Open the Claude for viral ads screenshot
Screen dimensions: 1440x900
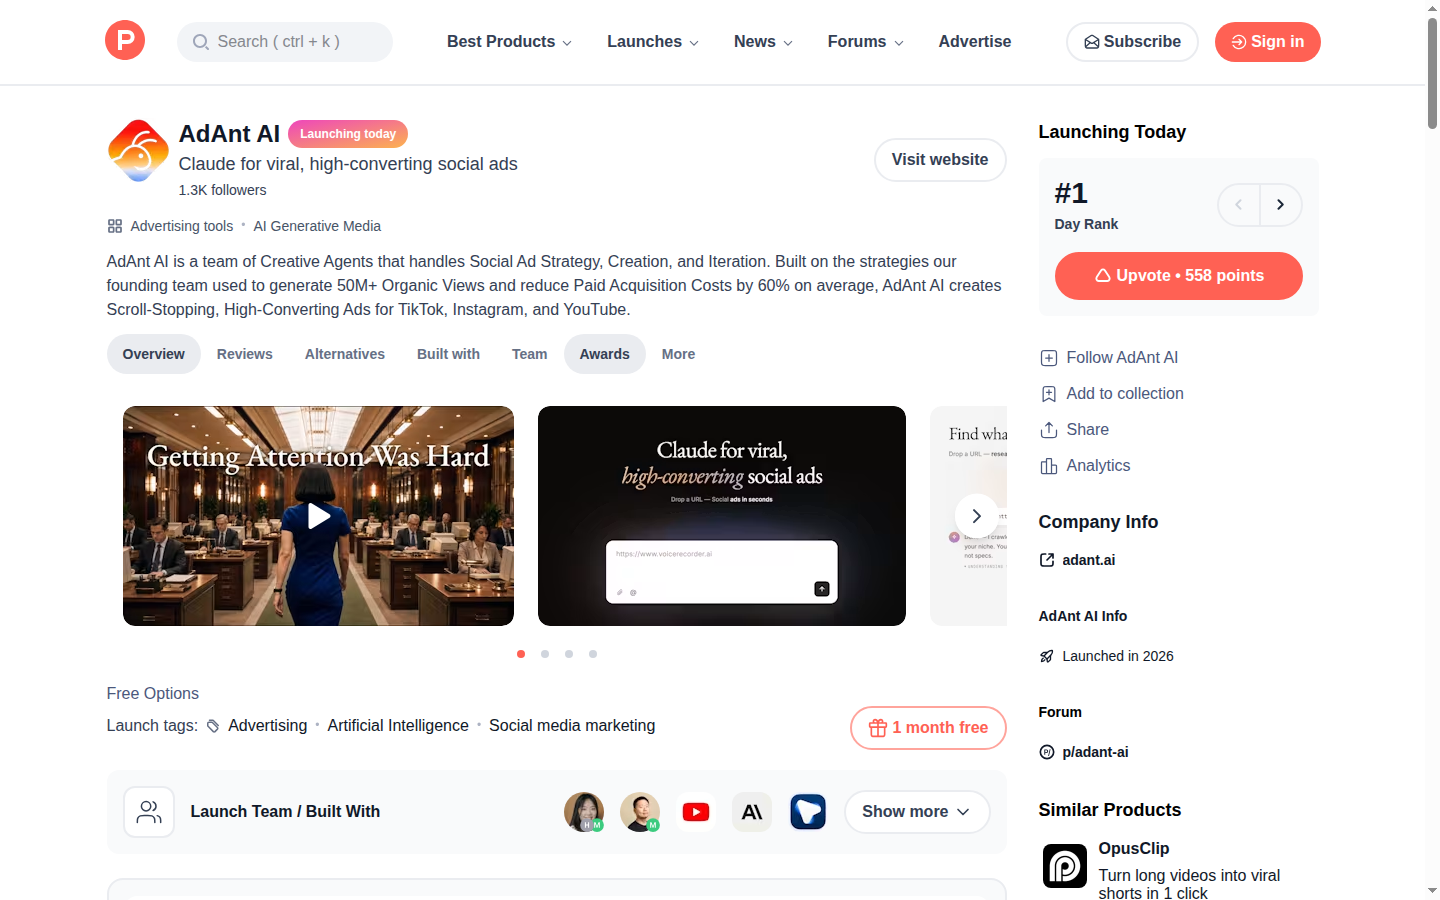tap(722, 516)
